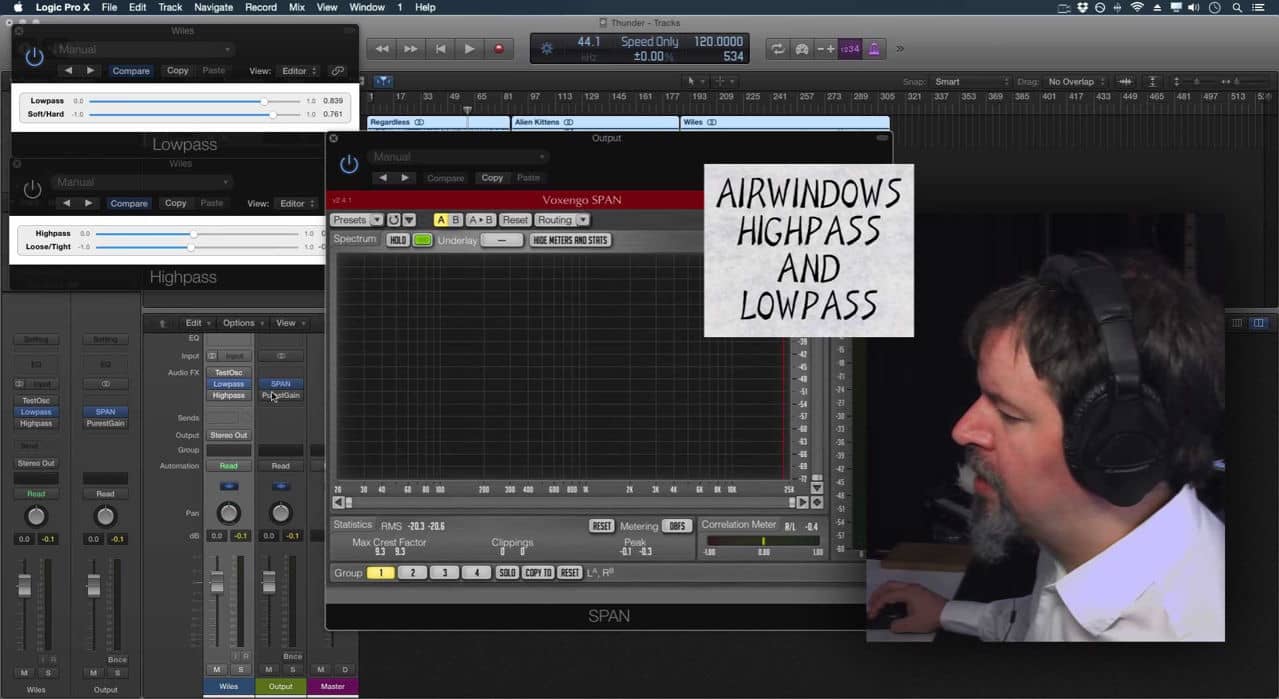The image size is (1279, 699).
Task: Mute the Wiles channel strip in the mixer
Action: click(x=217, y=669)
